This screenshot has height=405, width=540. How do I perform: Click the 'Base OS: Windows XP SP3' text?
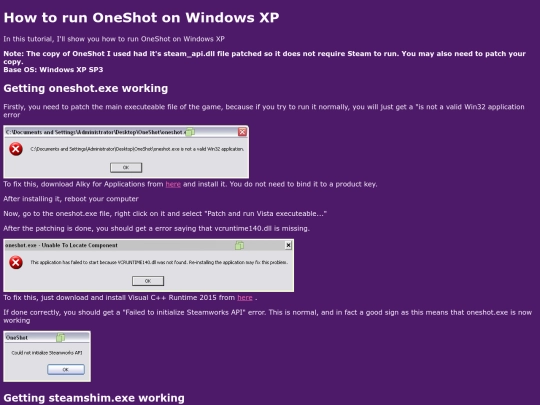click(53, 70)
